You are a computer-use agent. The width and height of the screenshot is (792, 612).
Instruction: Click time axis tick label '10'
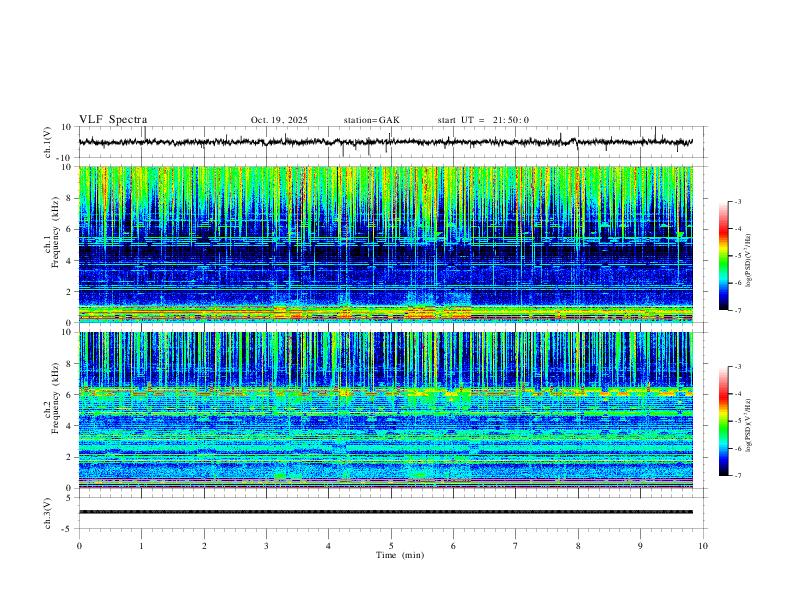tap(703, 546)
